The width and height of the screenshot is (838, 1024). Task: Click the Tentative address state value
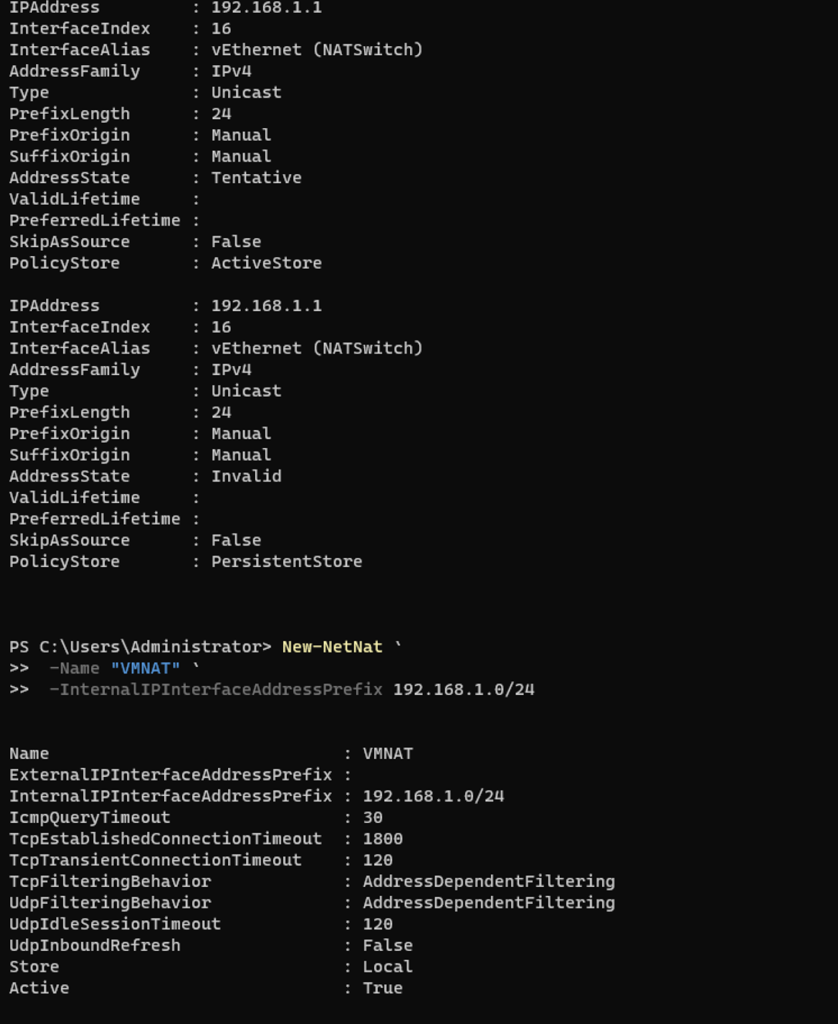pos(256,178)
